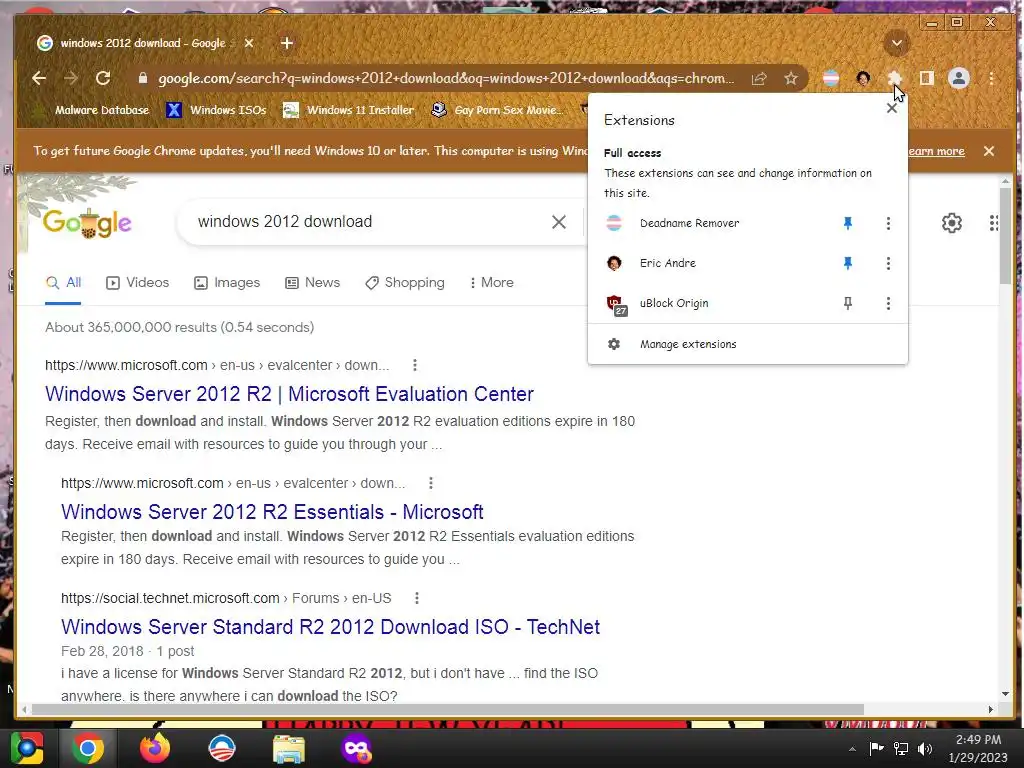Switch to the Images search tab
The image size is (1024, 768).
coord(227,283)
